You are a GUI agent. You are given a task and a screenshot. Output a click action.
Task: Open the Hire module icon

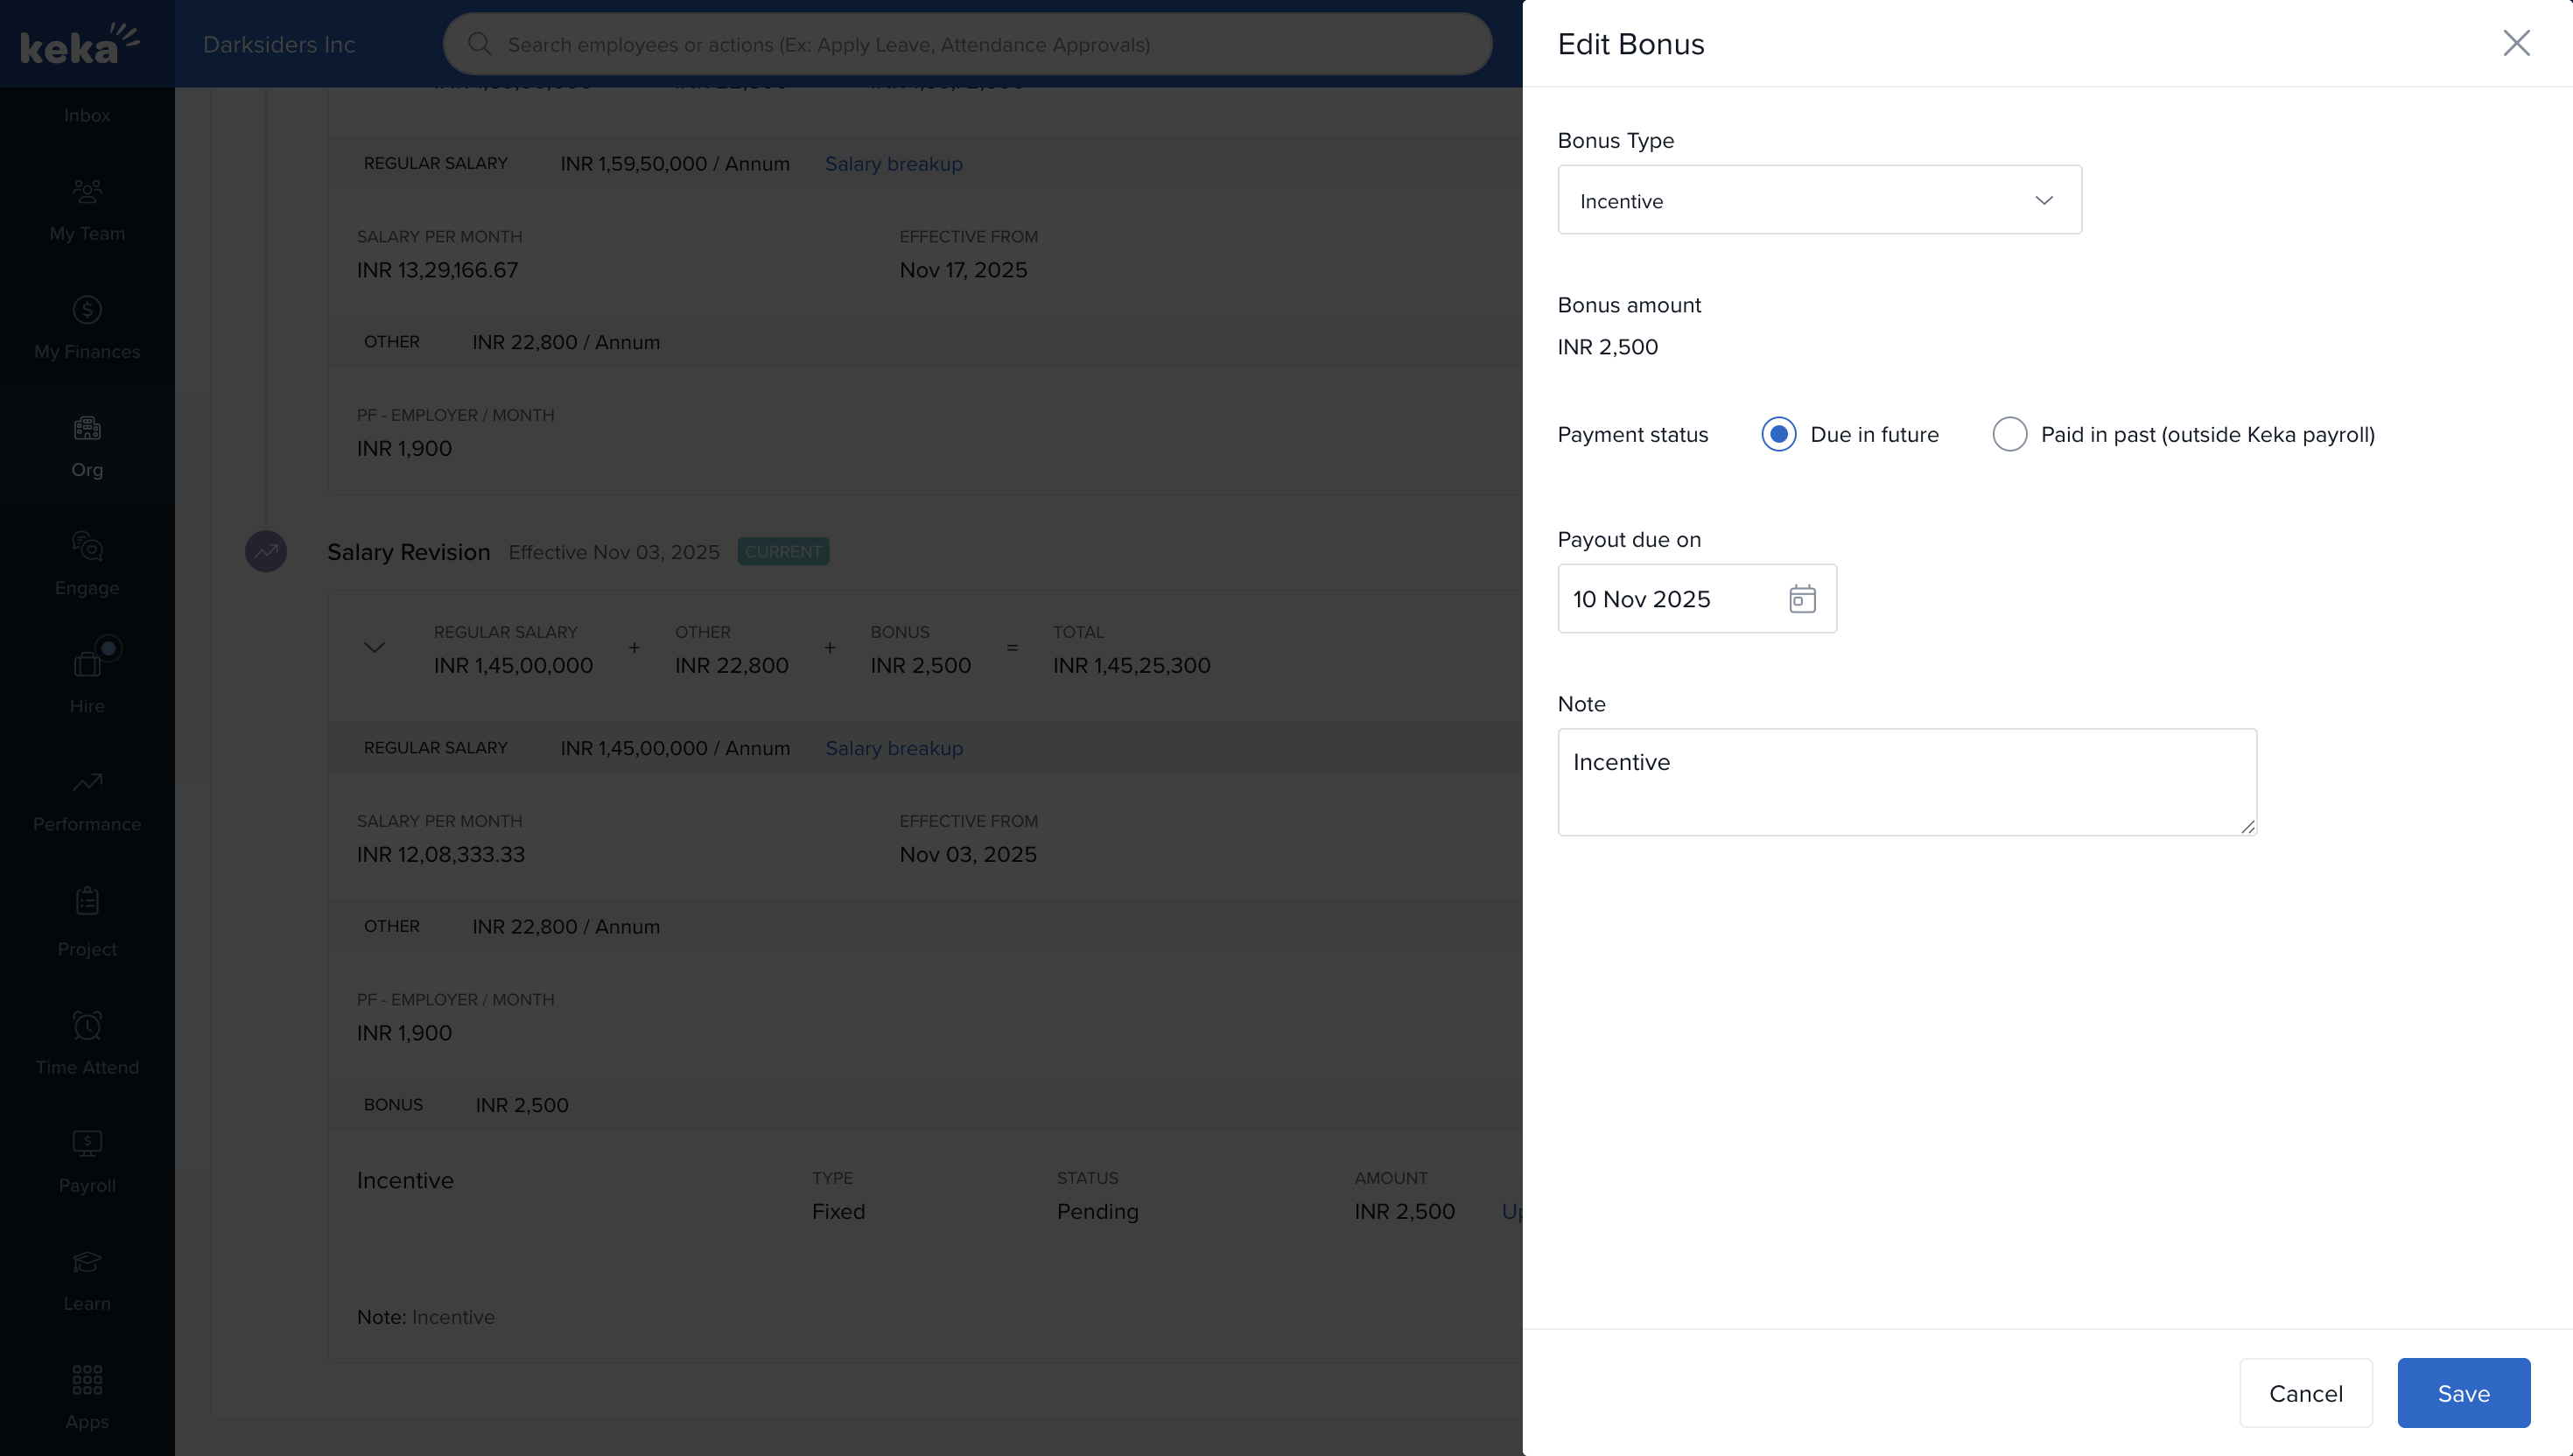[87, 664]
